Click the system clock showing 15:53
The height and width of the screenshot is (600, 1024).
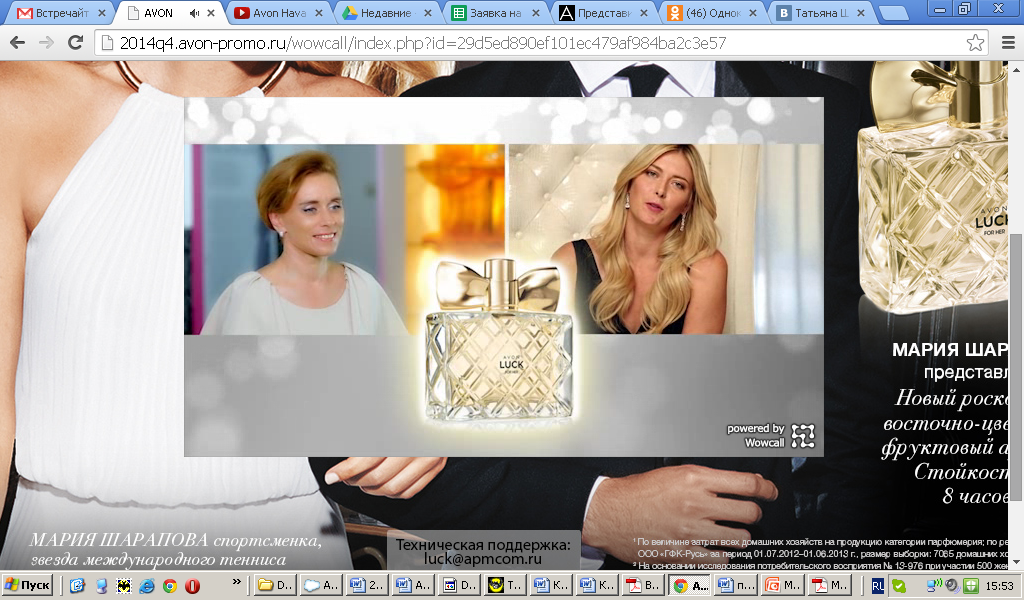pos(999,586)
